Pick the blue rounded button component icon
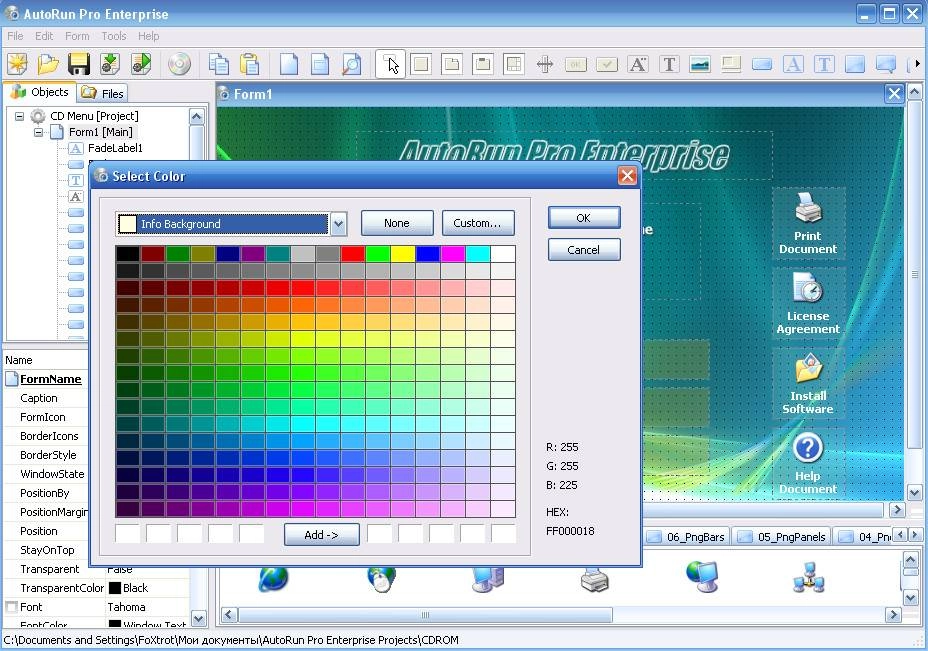 [x=762, y=64]
